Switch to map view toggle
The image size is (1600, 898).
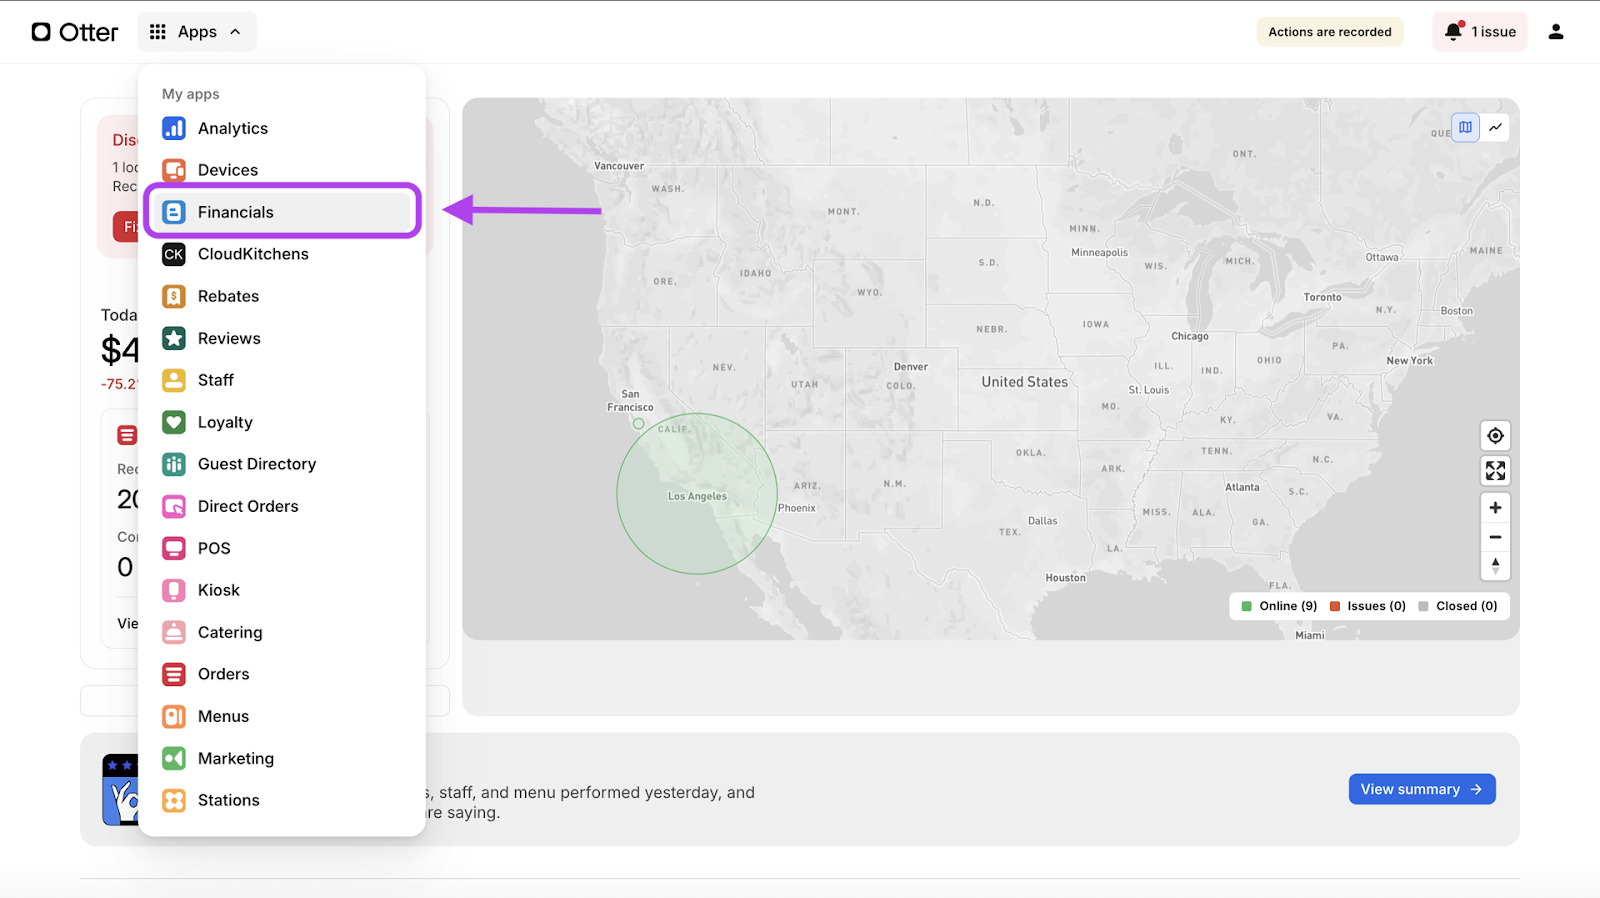click(1465, 127)
